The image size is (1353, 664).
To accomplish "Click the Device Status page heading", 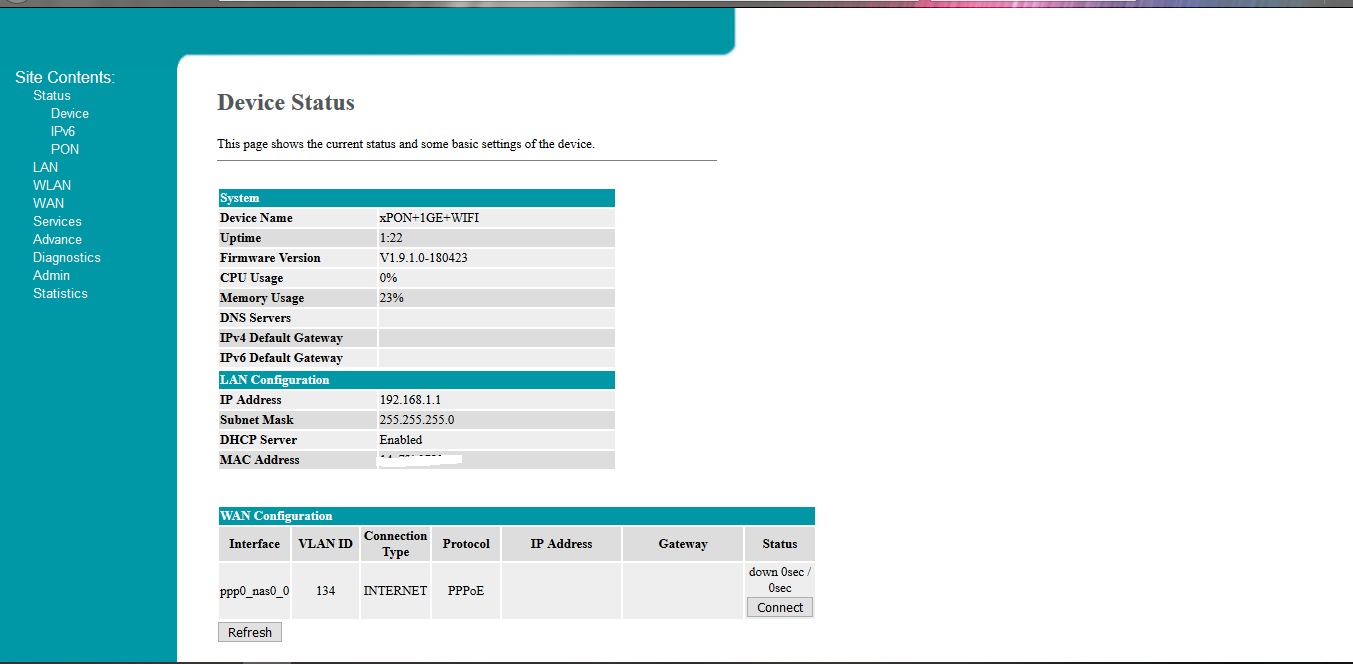I will point(286,103).
